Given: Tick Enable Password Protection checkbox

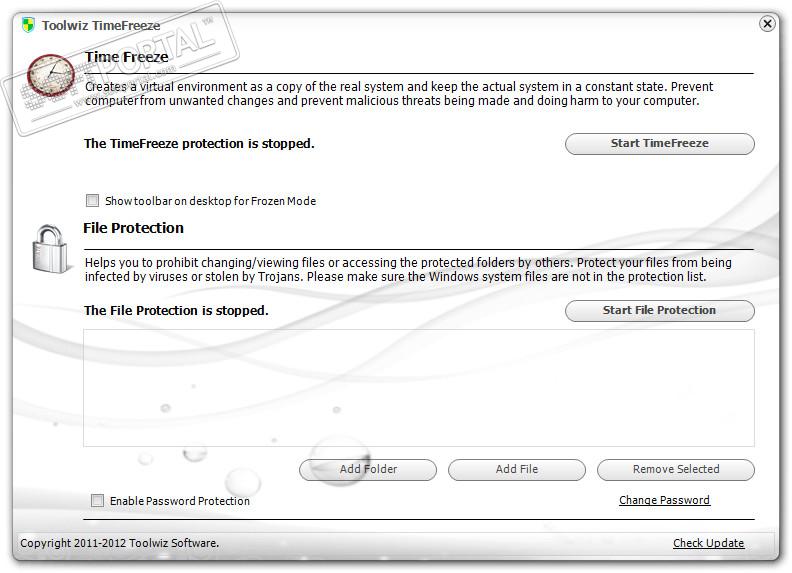Looking at the screenshot, I should [97, 501].
